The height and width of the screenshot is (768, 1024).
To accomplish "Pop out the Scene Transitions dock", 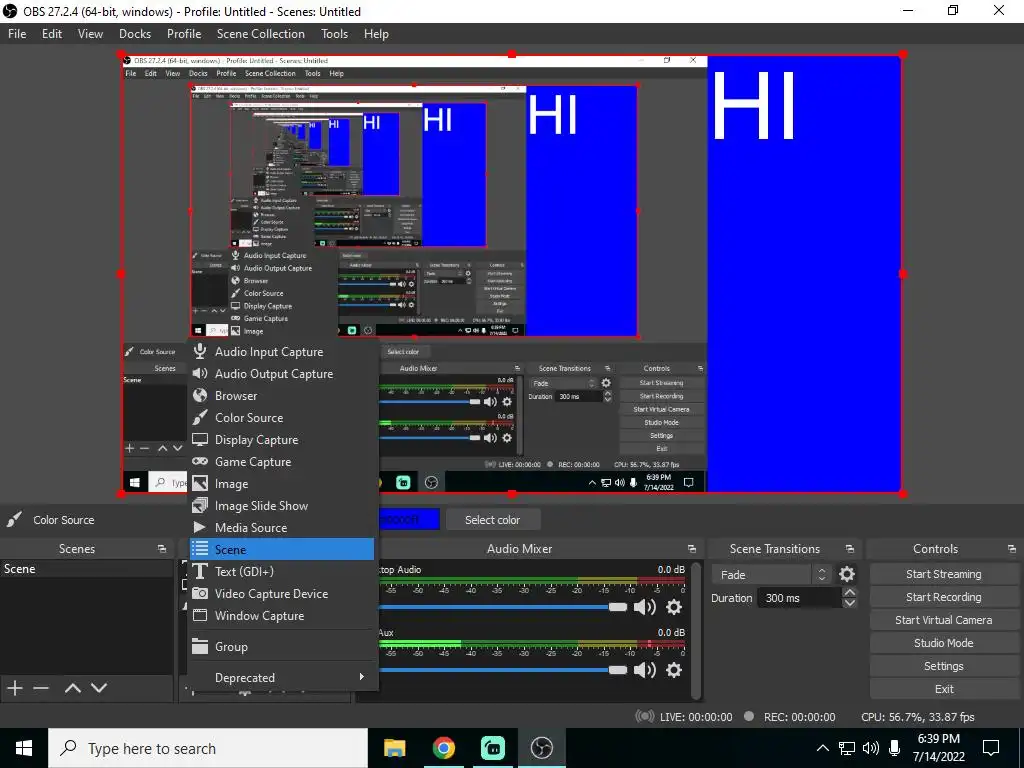I will (850, 549).
